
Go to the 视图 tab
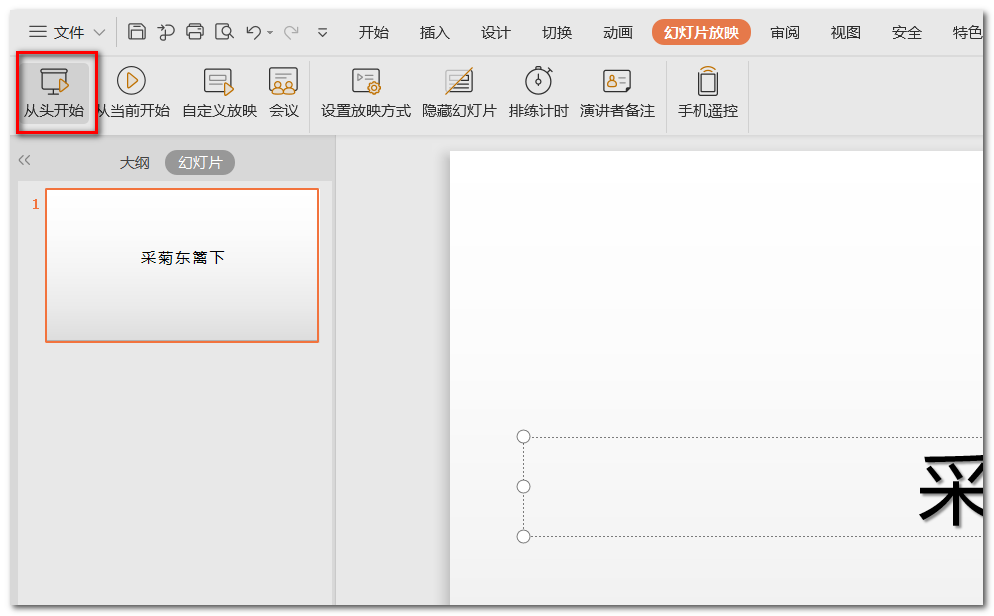pyautogui.click(x=846, y=32)
